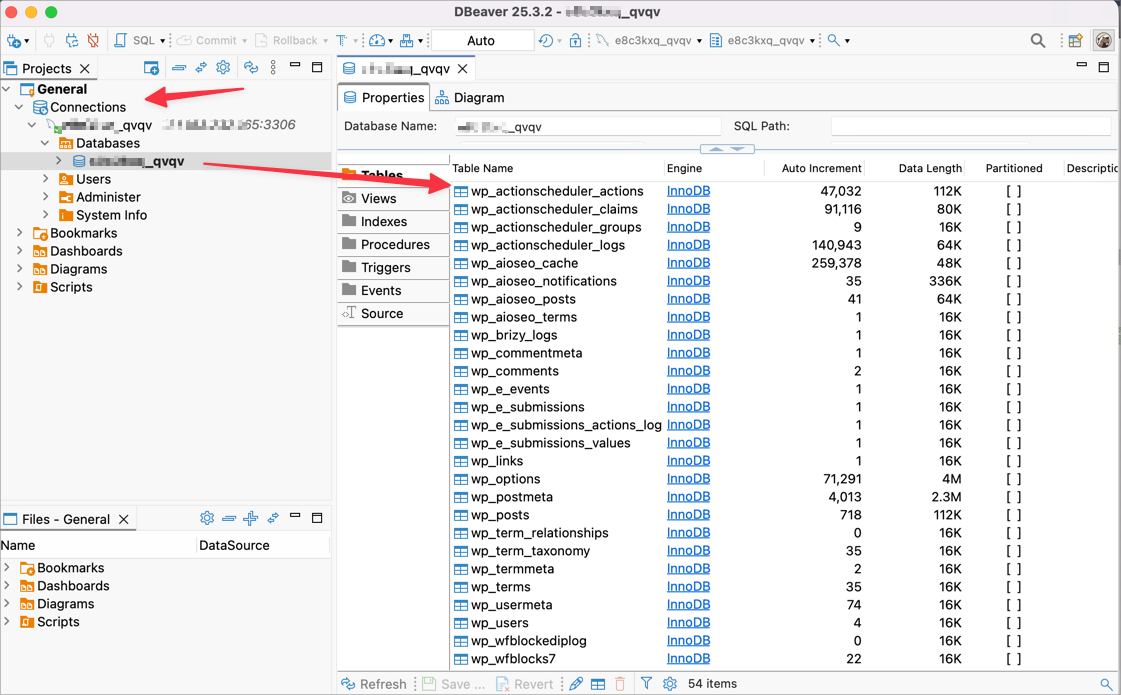Collapse the General project group
Image resolution: width=1121 pixels, height=695 pixels.
click(x=6, y=89)
